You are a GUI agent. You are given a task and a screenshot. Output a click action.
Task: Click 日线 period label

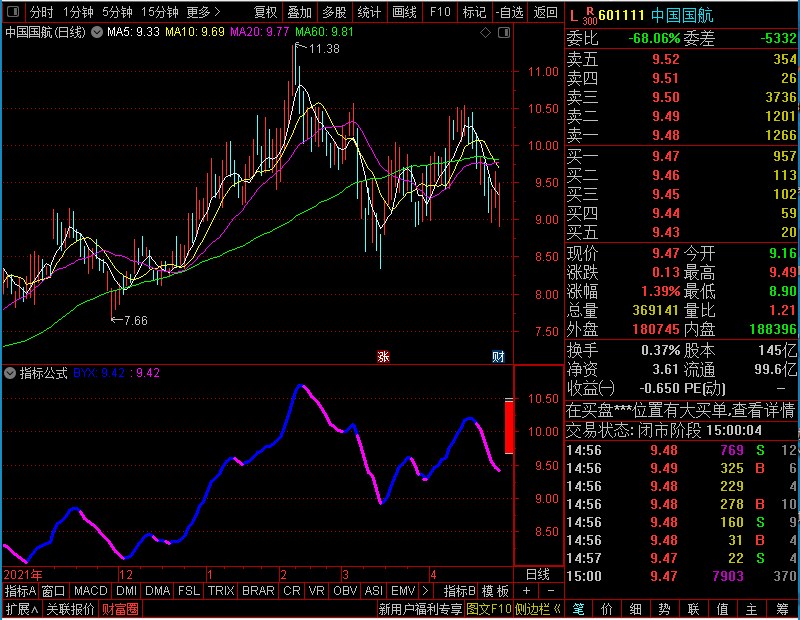coord(538,575)
